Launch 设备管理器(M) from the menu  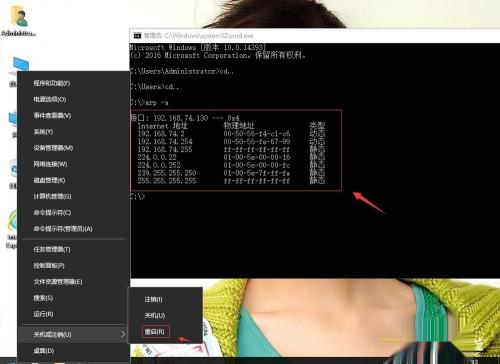click(53, 148)
